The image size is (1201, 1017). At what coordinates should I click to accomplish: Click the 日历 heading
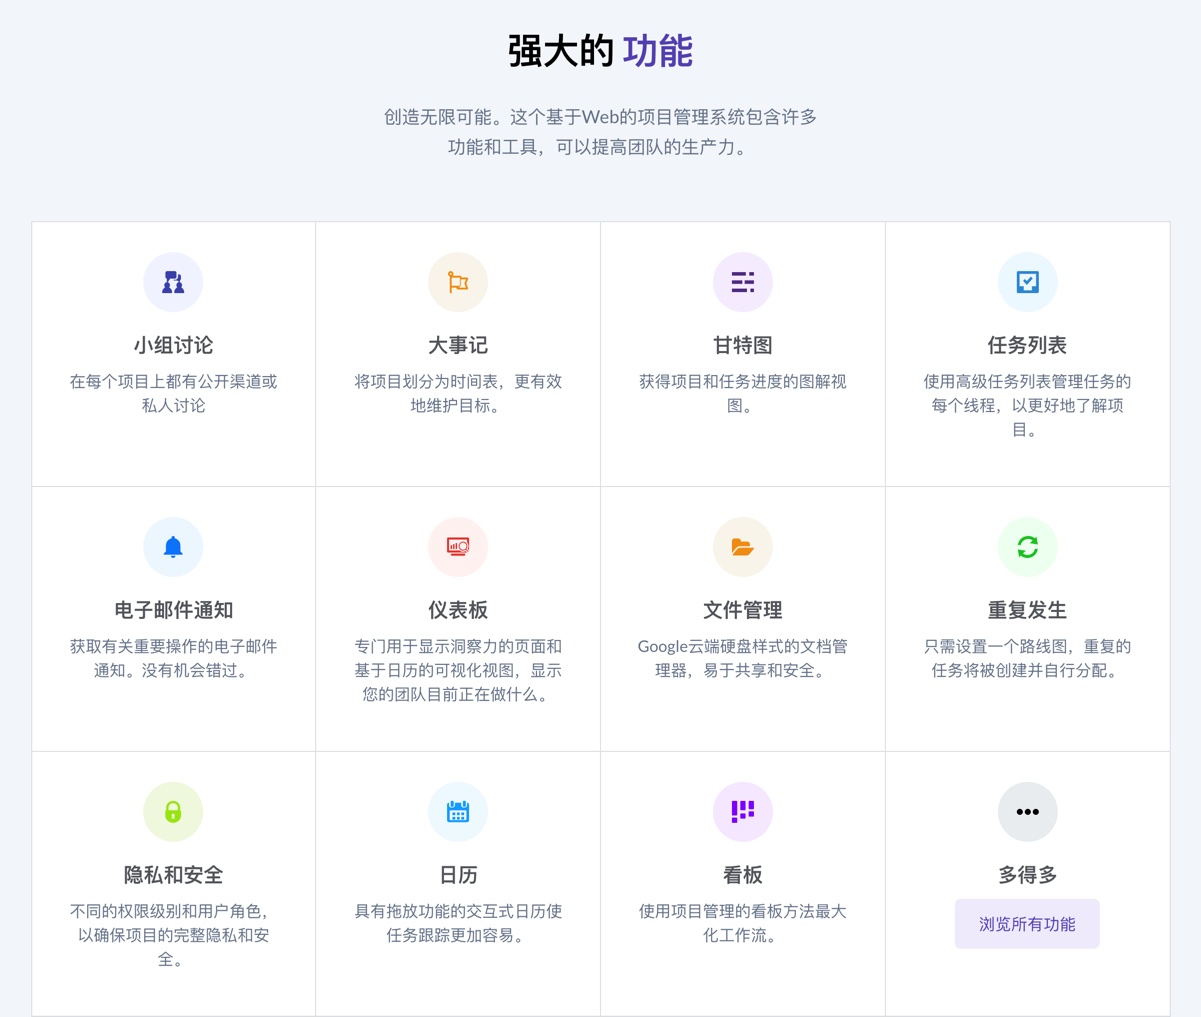[x=458, y=875]
